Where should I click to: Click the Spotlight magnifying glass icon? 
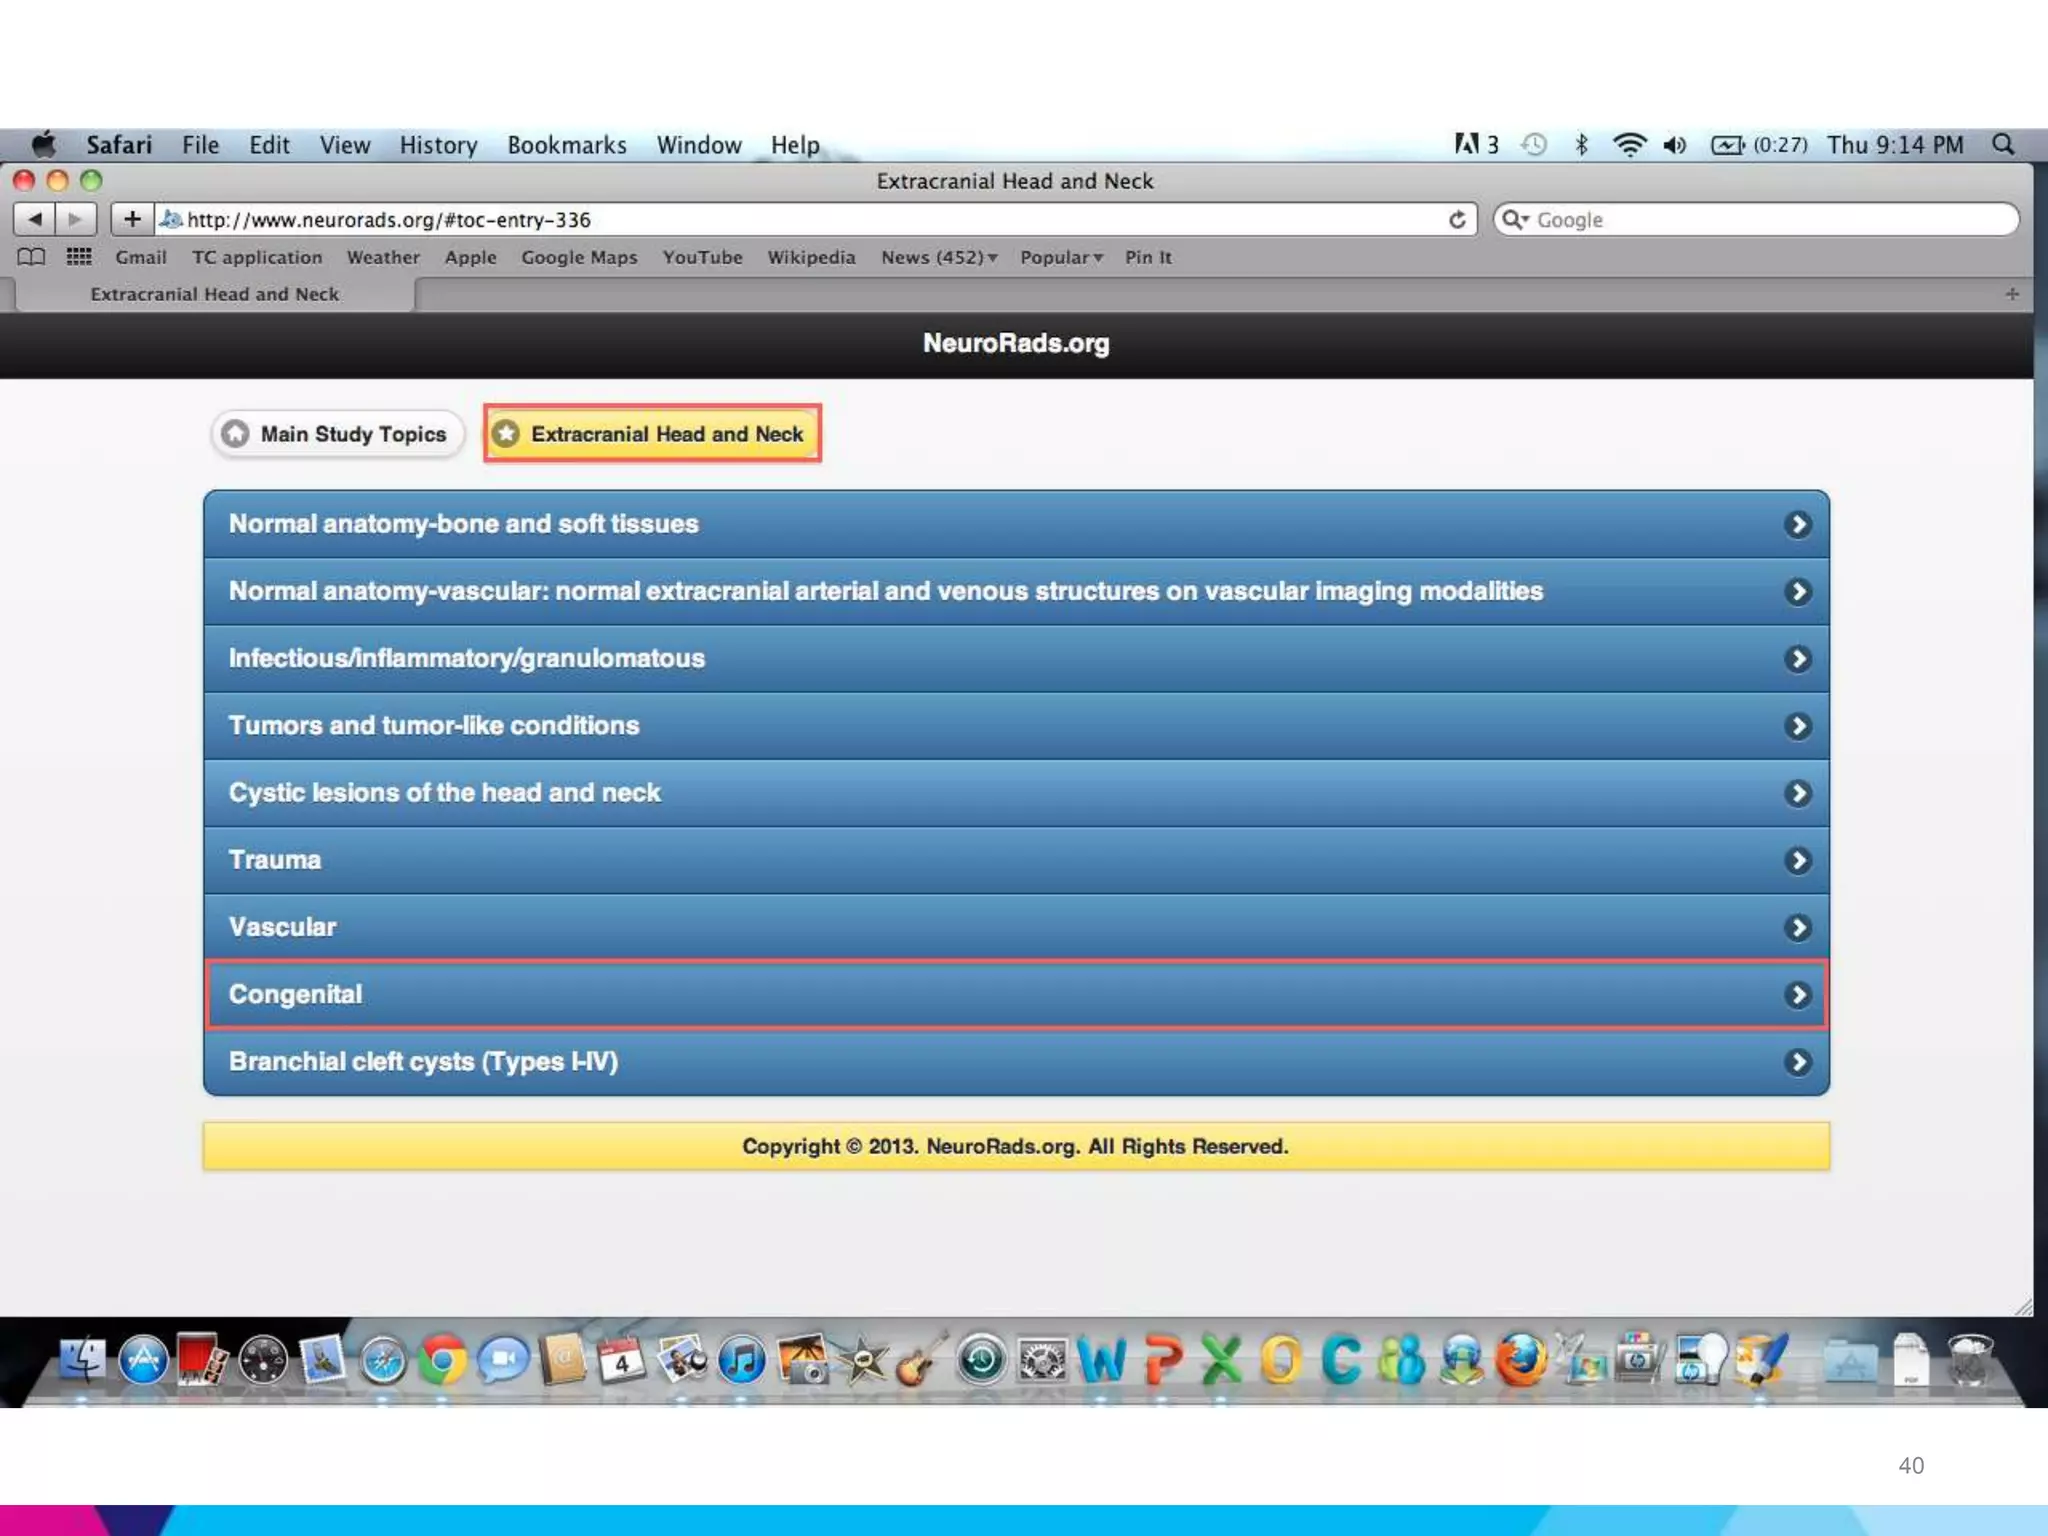point(2003,145)
